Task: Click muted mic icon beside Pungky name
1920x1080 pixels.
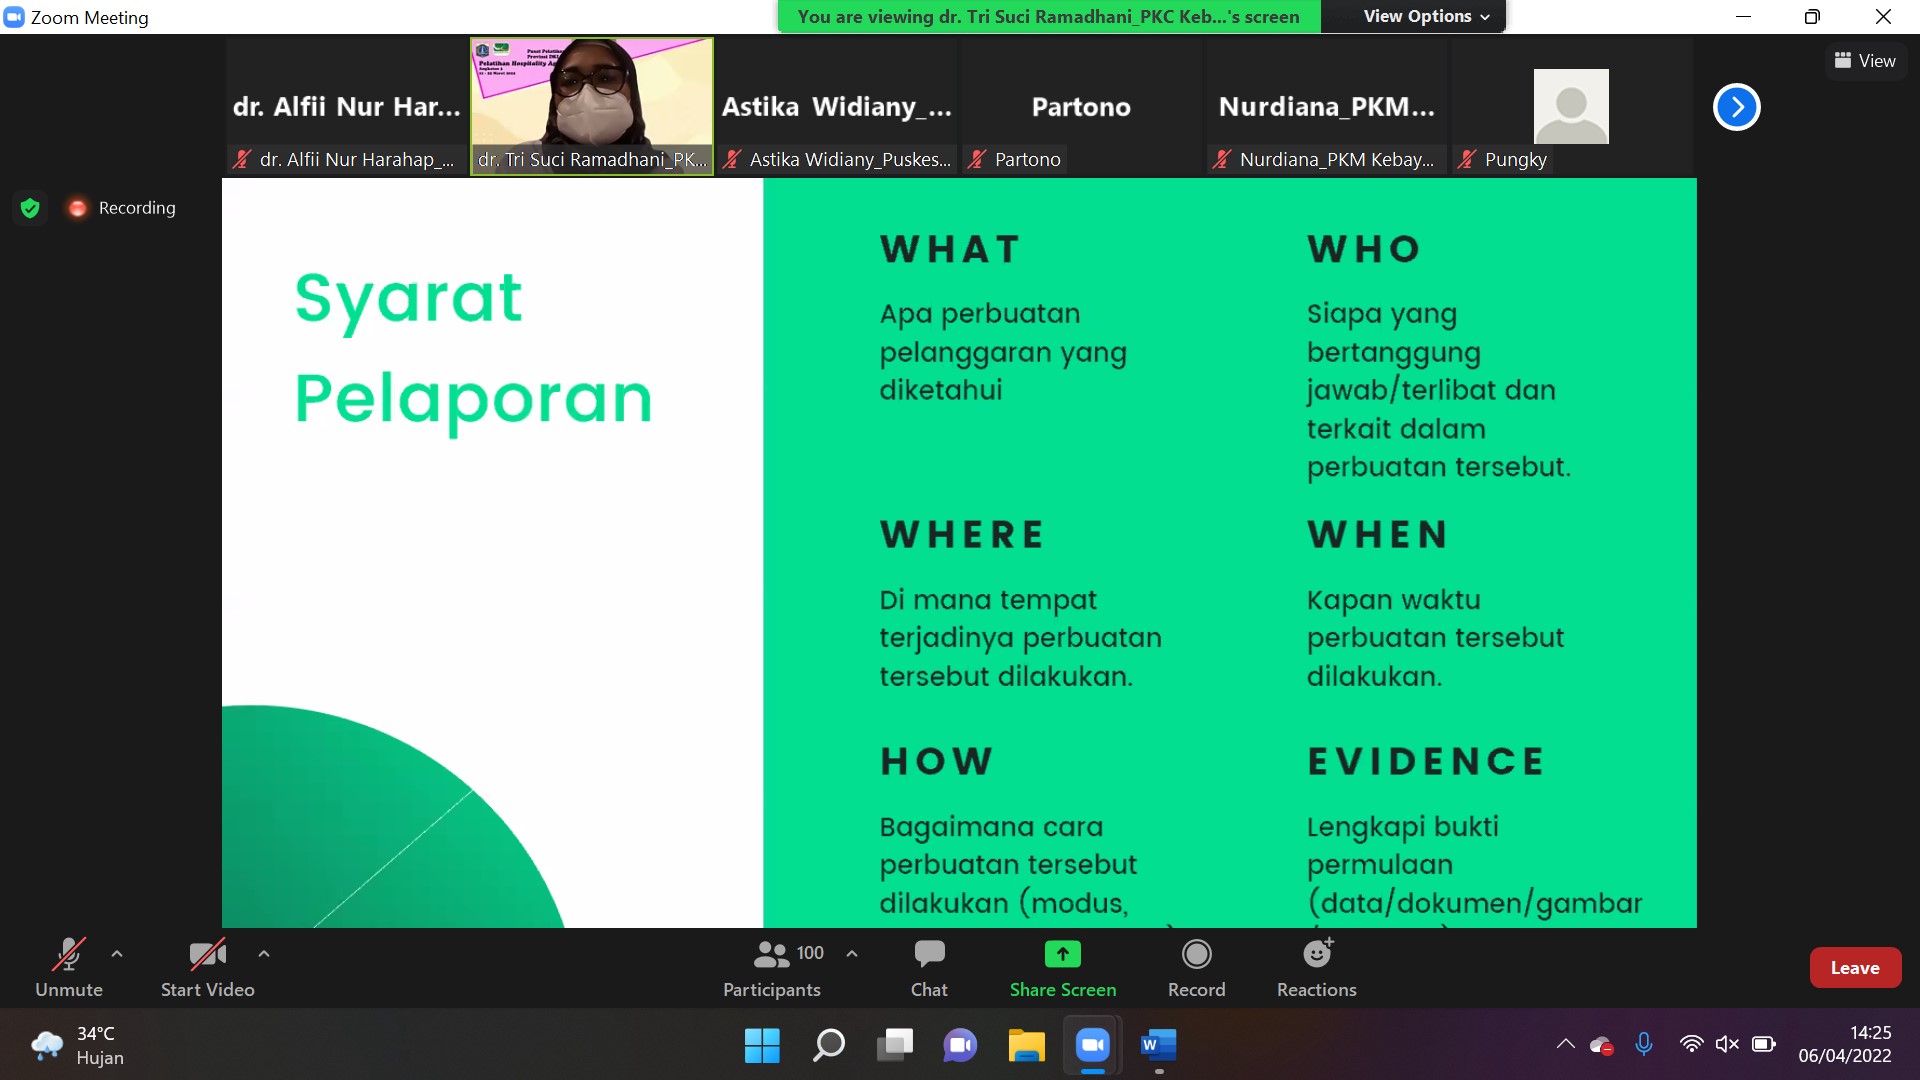Action: tap(1467, 159)
